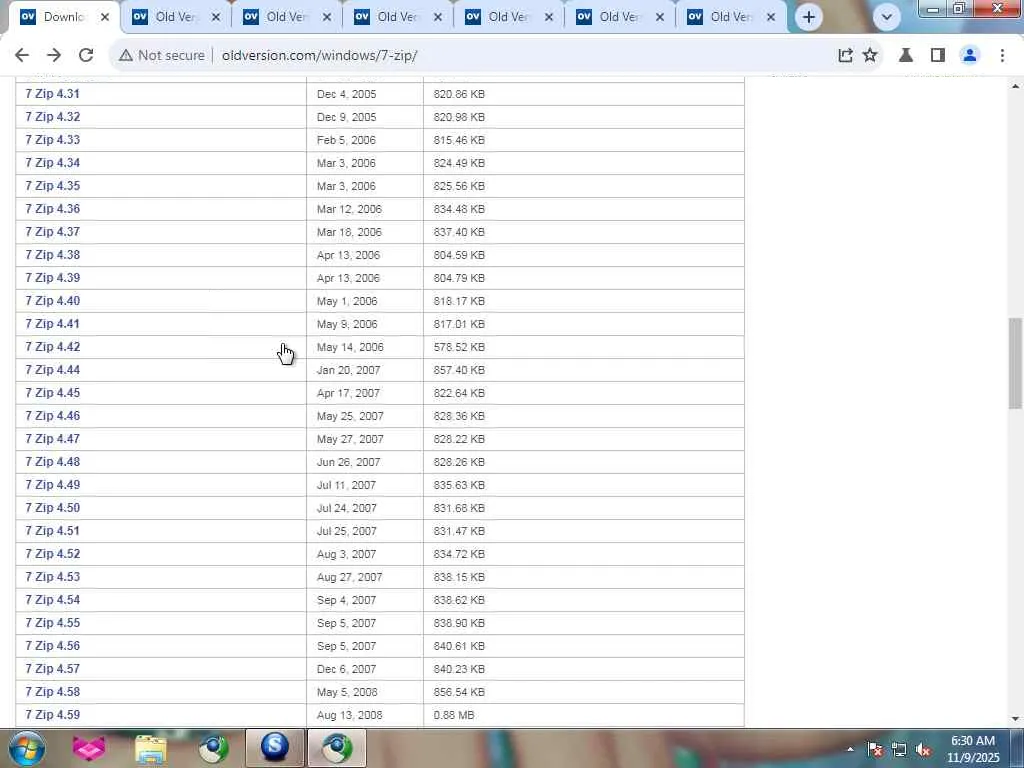Screen dimensions: 1024x768
Task: Switch to the fifth tab titled Old Ver
Action: pos(509,17)
